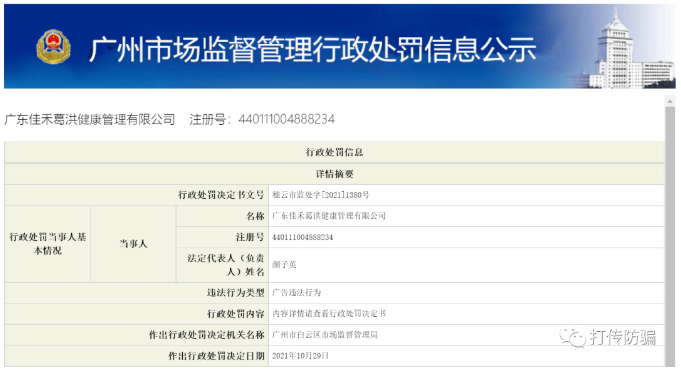The width and height of the screenshot is (681, 372).
Task: Click the WeChat logo in watermark
Action: (572, 337)
